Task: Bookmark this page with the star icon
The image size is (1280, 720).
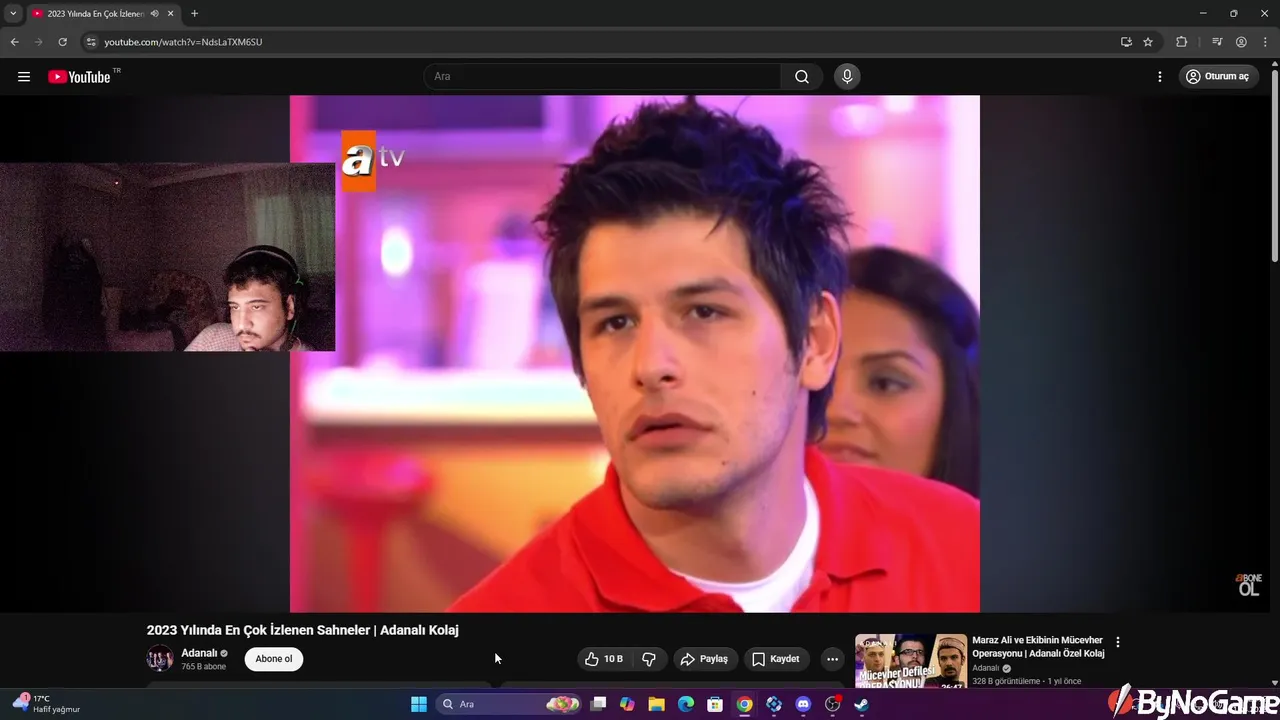Action: pos(1148,42)
